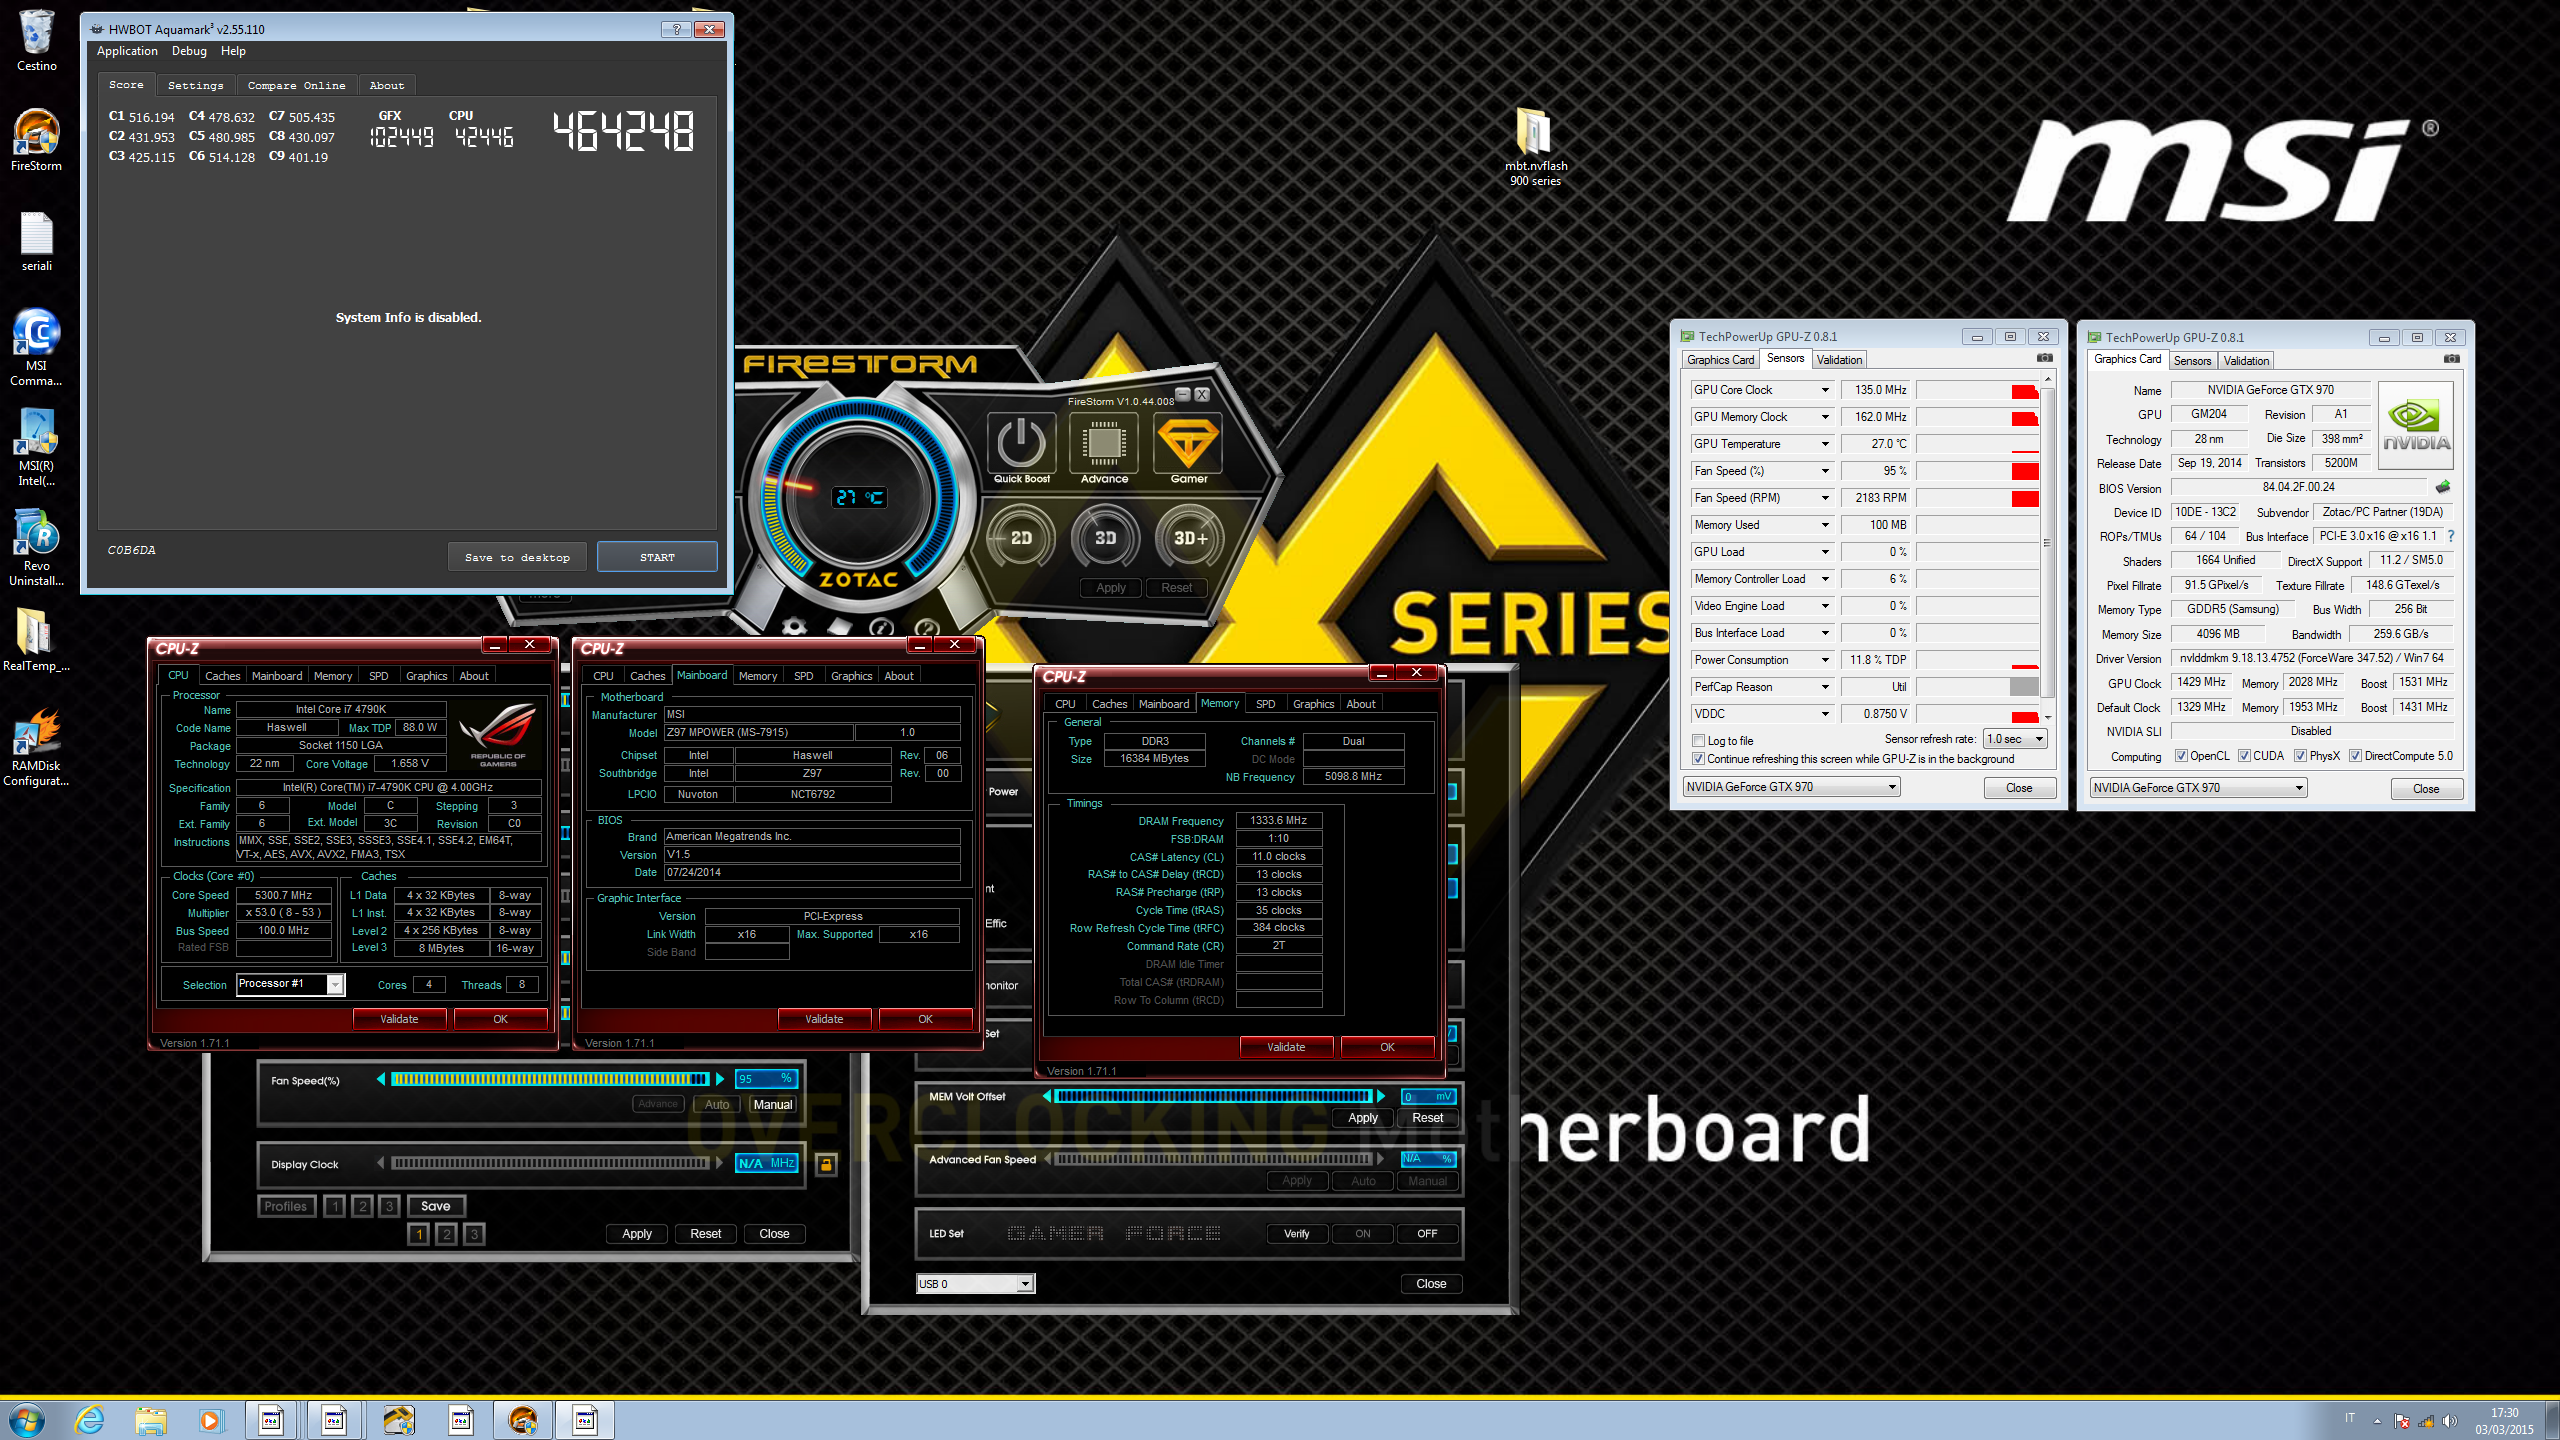Click Apply under MEM Volt Offset
This screenshot has width=2560, height=1440.
1362,1118
